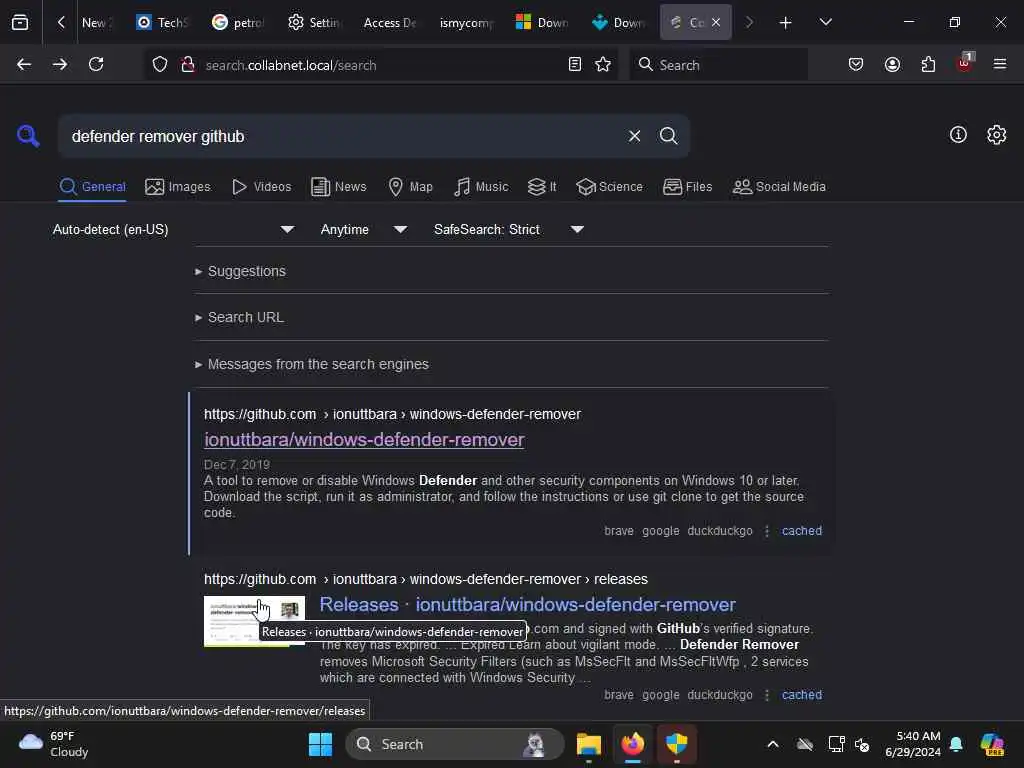Open the SafeSearch: Strict dropdown
This screenshot has width=1024, height=768.
pyautogui.click(x=509, y=230)
